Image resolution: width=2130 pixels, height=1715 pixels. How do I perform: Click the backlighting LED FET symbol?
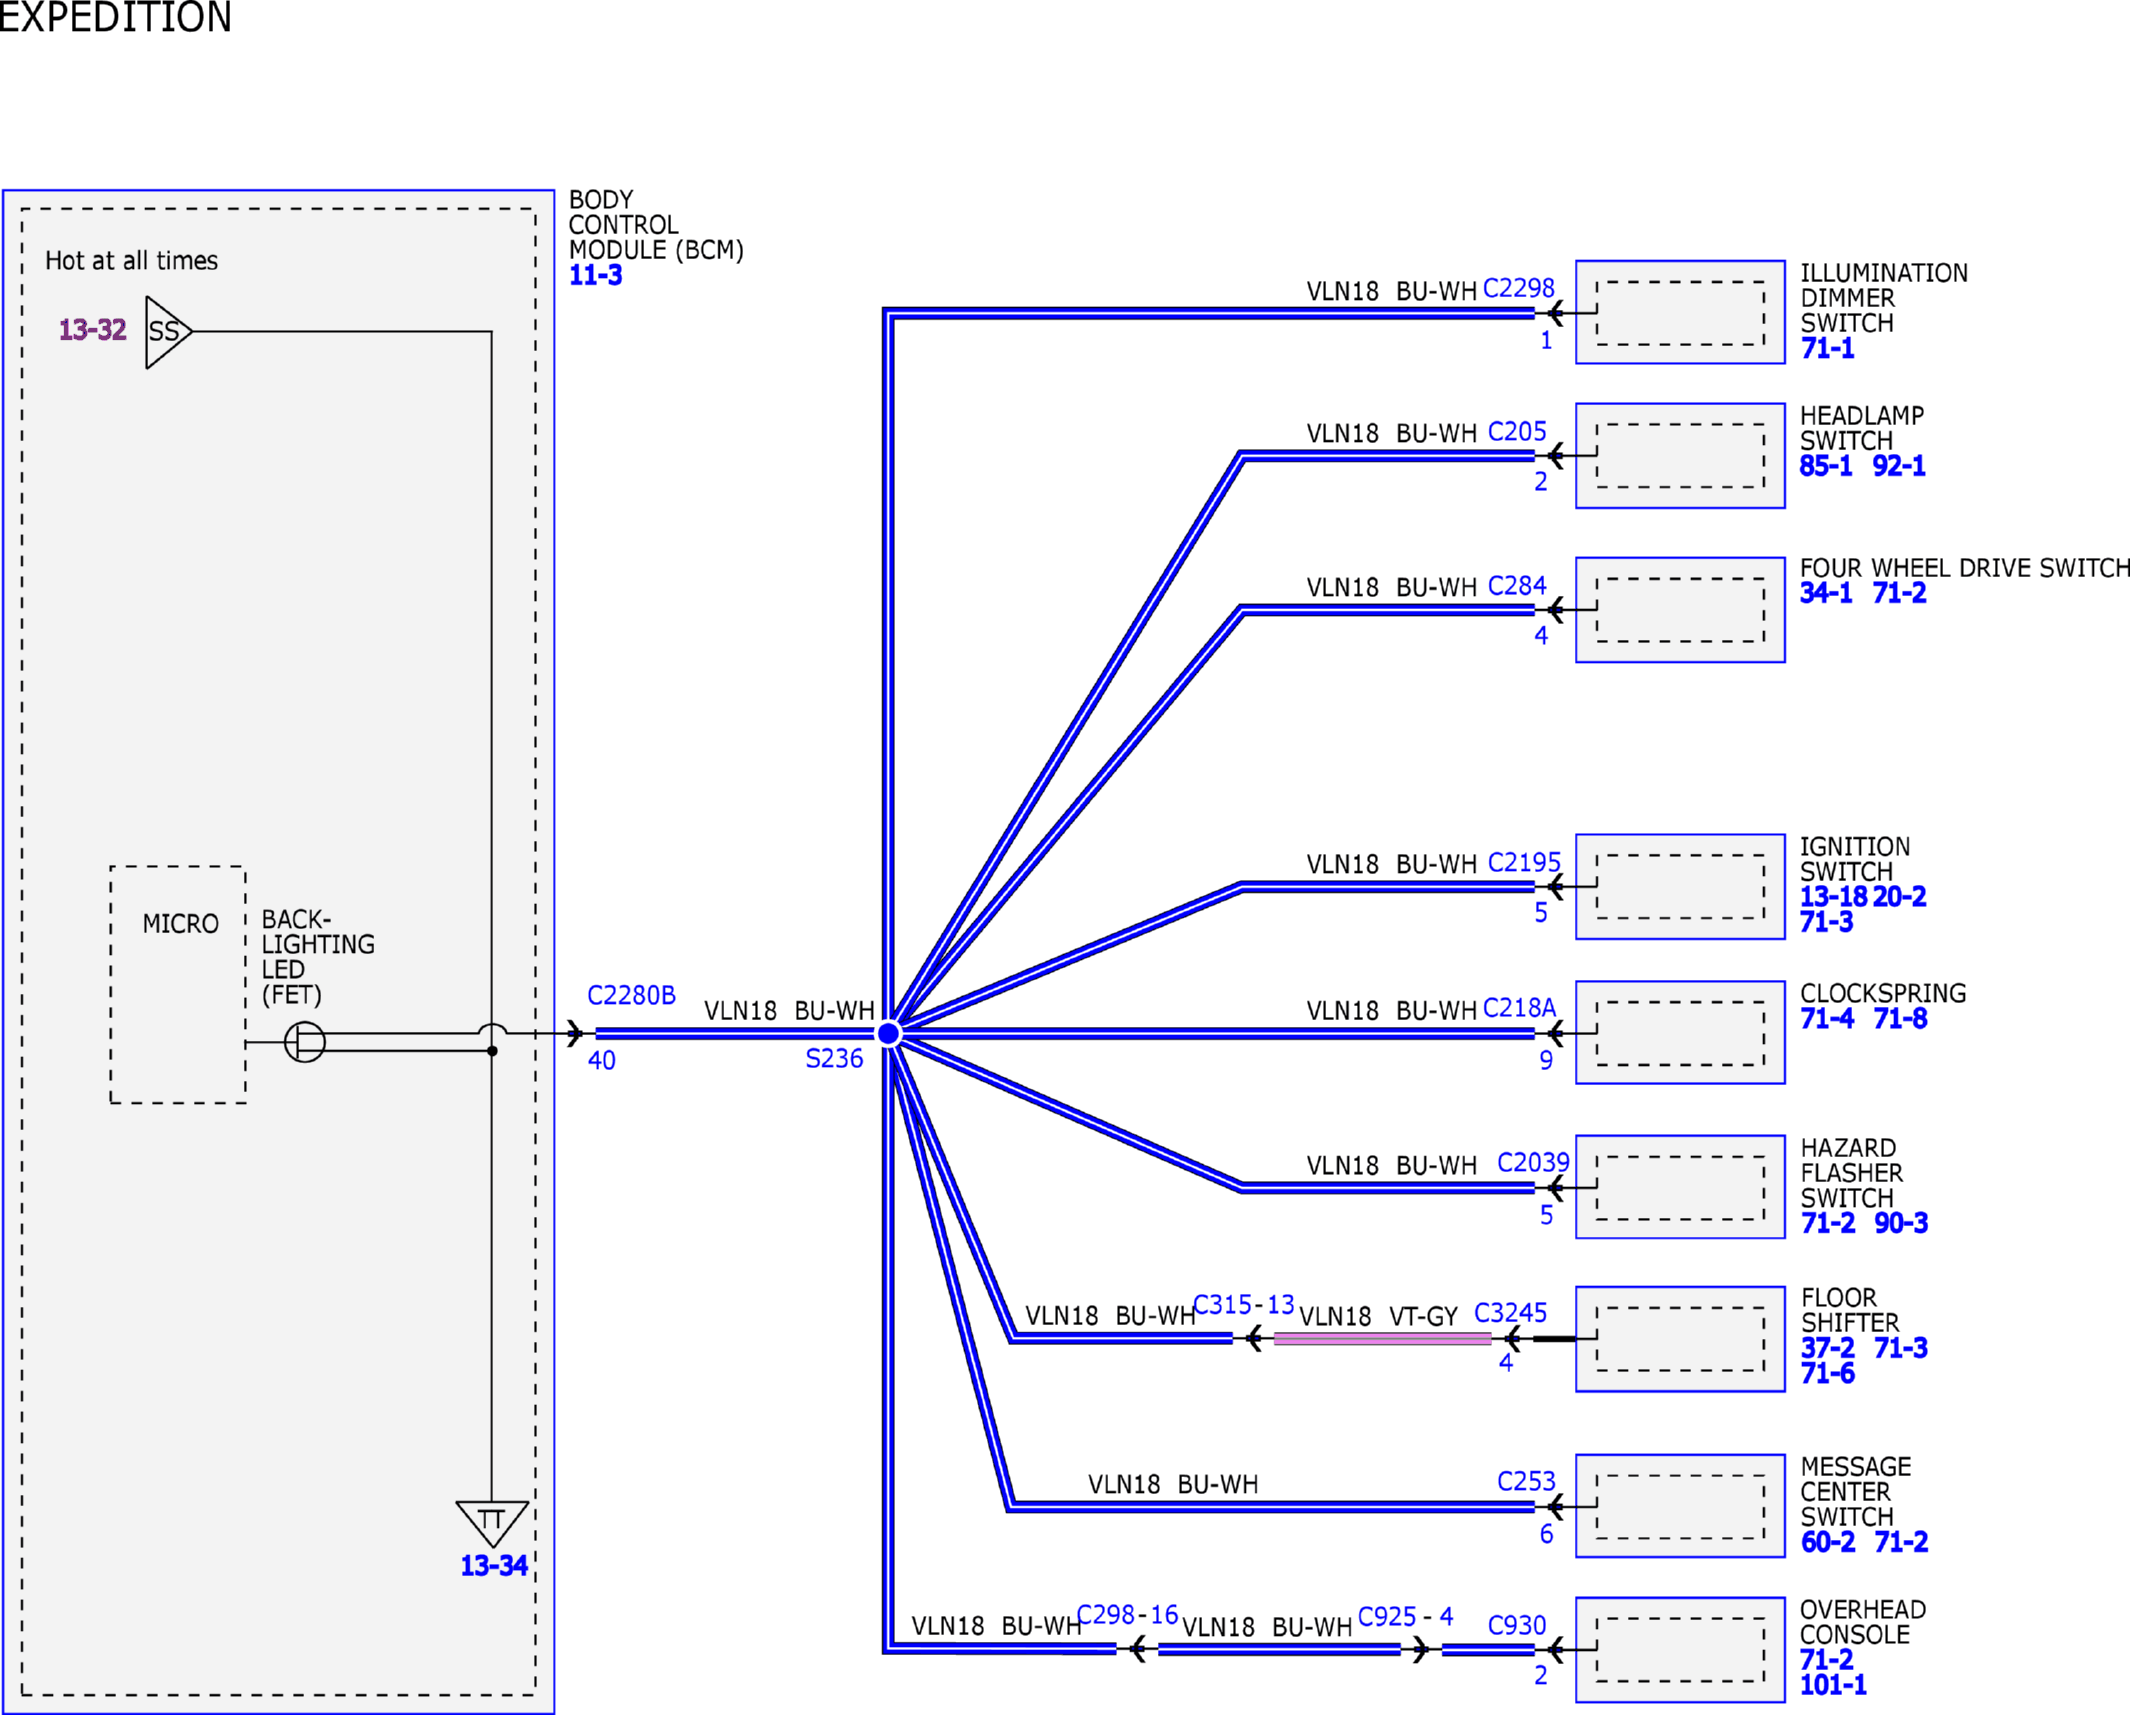[305, 1042]
